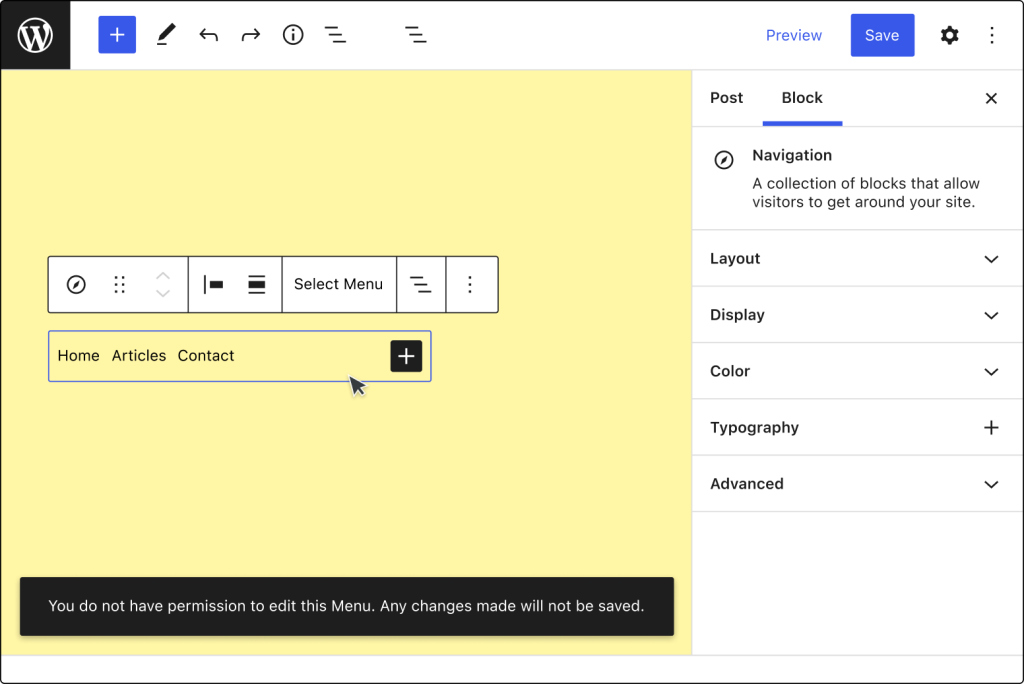Close the settings sidebar
The image size is (1024, 684).
(991, 98)
